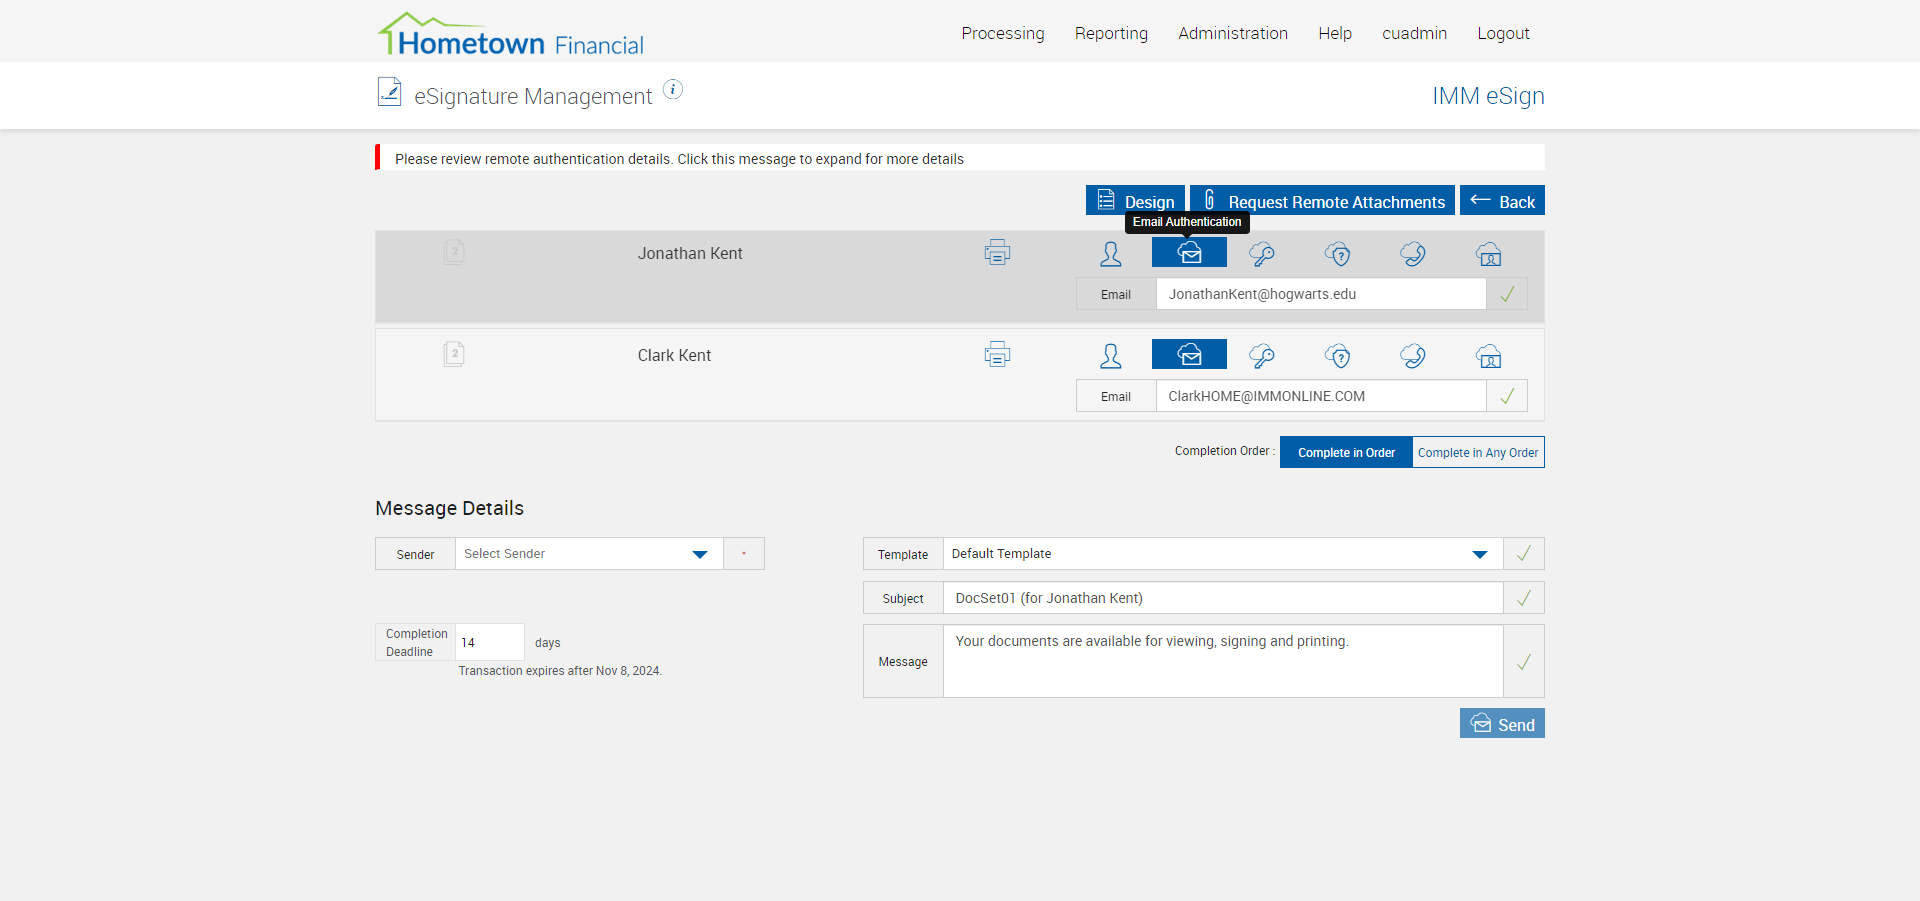Select cloud key password authentication for Jonathan Kent
This screenshot has height=901, width=1920.
1262,254
